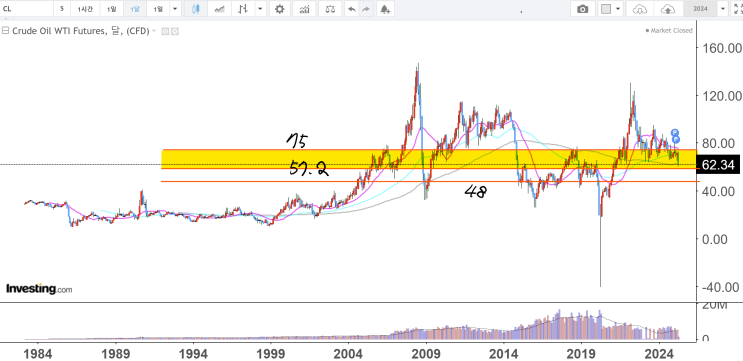Open dropdown next to 2024 layout

722,9
